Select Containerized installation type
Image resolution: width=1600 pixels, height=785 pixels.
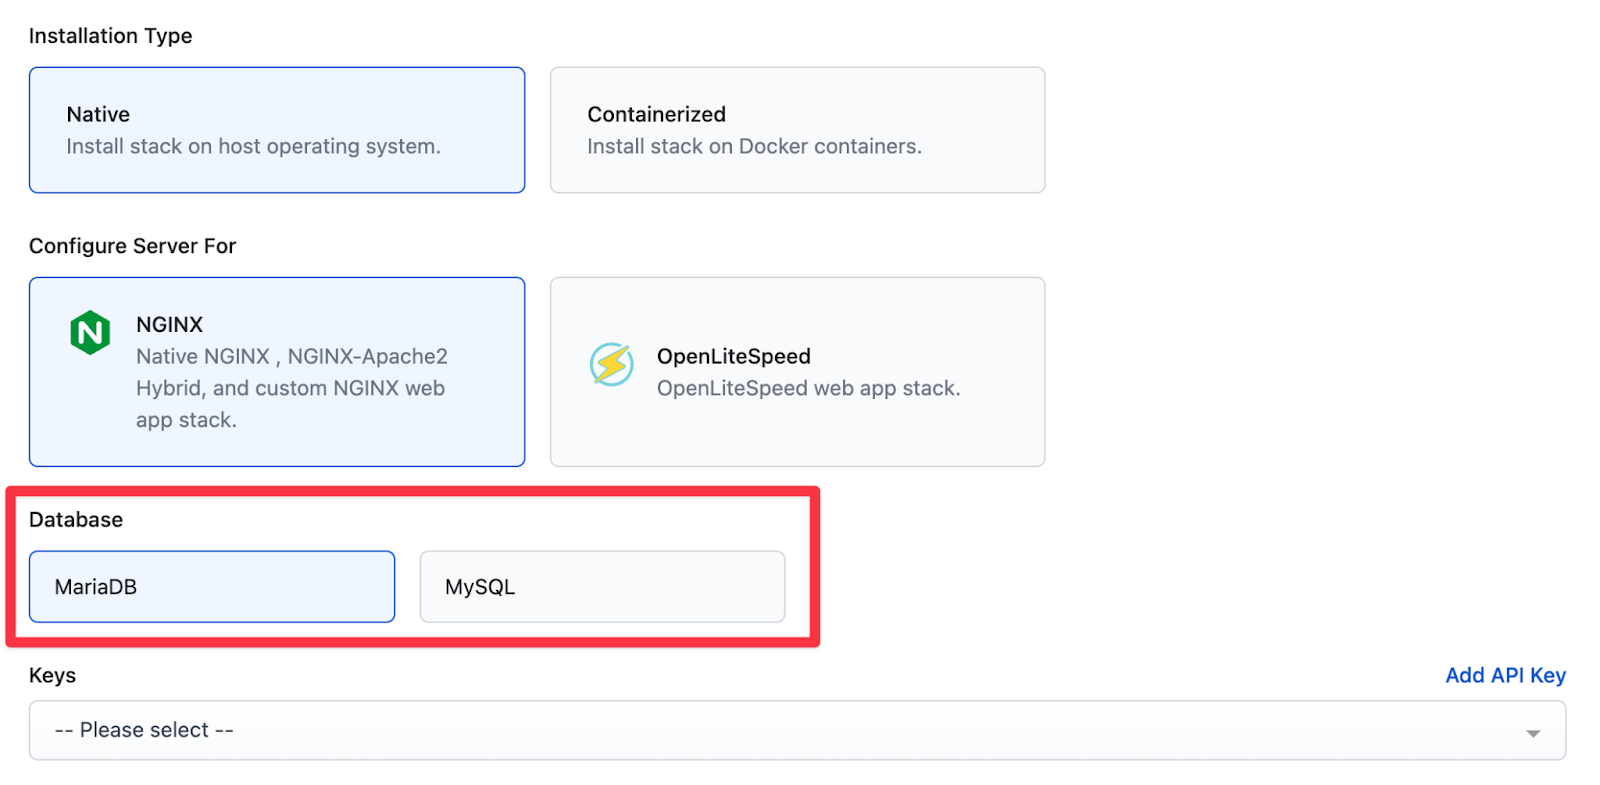tap(797, 130)
